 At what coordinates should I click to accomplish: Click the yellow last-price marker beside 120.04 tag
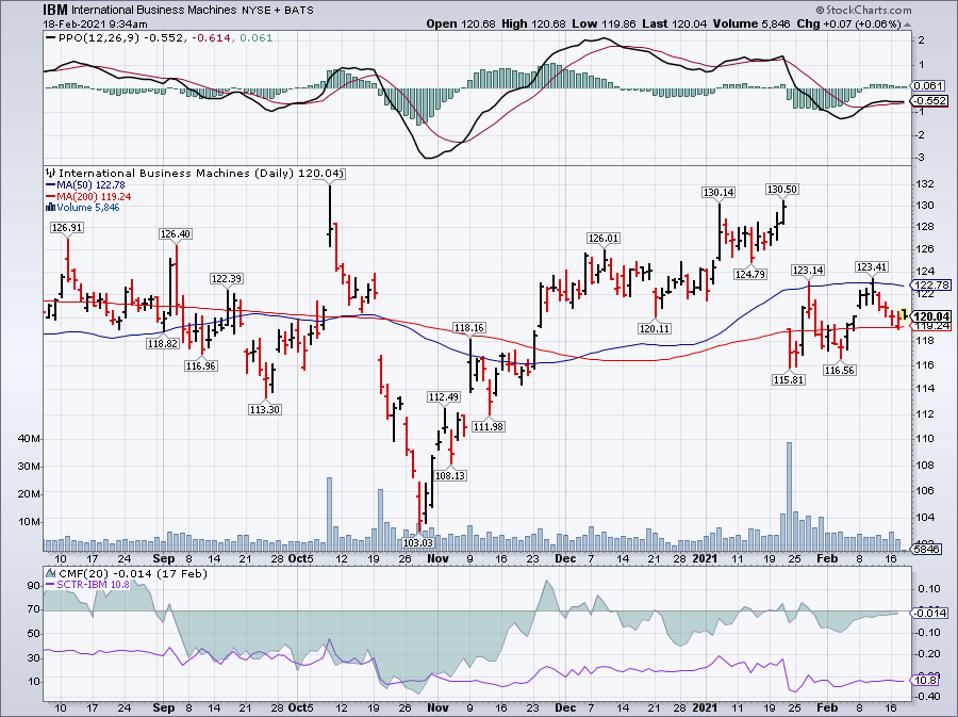click(x=906, y=315)
